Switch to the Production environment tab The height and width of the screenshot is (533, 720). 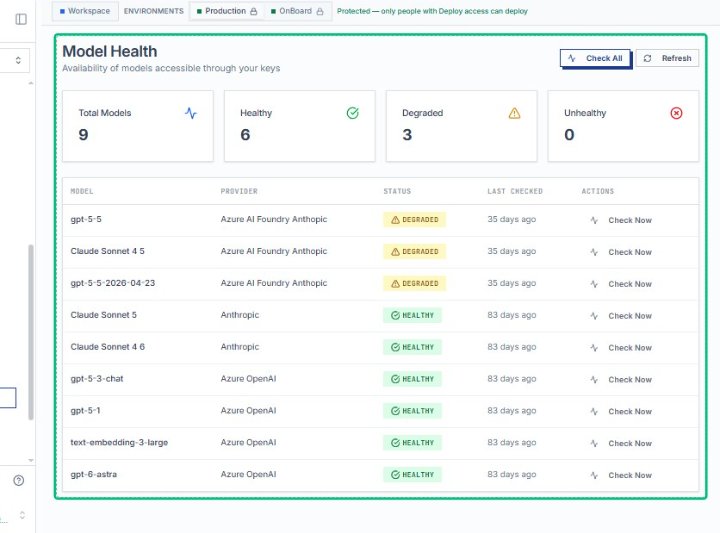227,11
